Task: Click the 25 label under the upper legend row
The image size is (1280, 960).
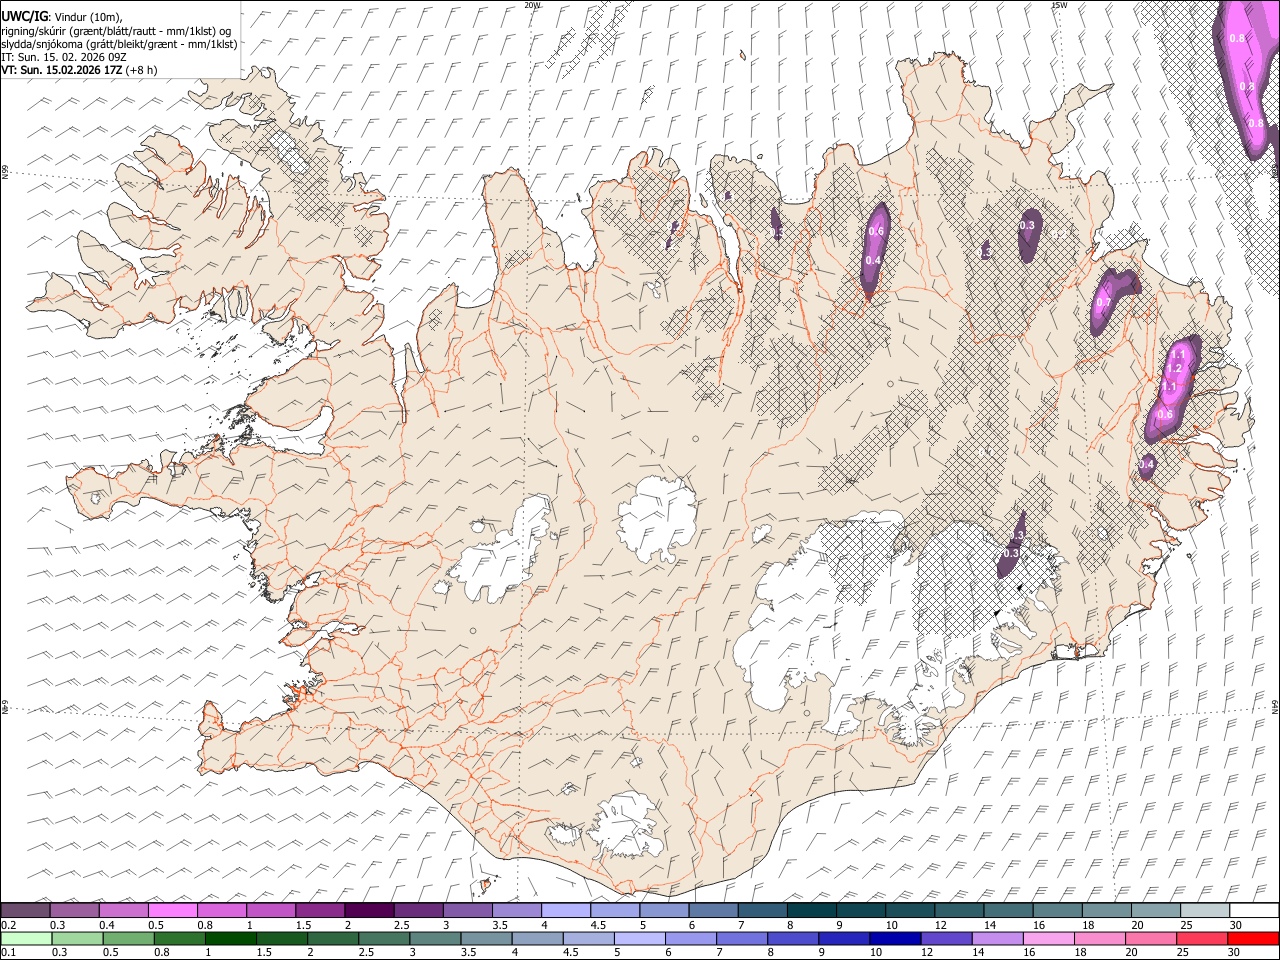Action: click(x=1186, y=925)
